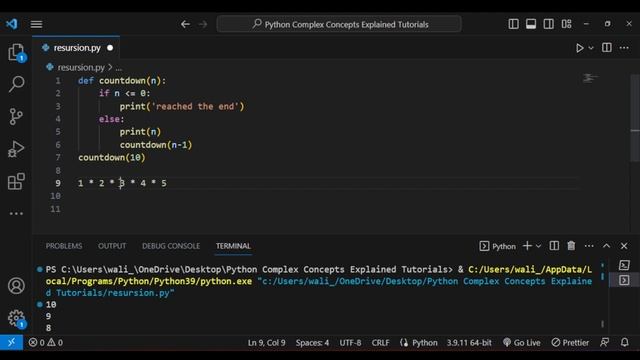Change end of line CRLF
640x360 pixels.
pyautogui.click(x=380, y=342)
